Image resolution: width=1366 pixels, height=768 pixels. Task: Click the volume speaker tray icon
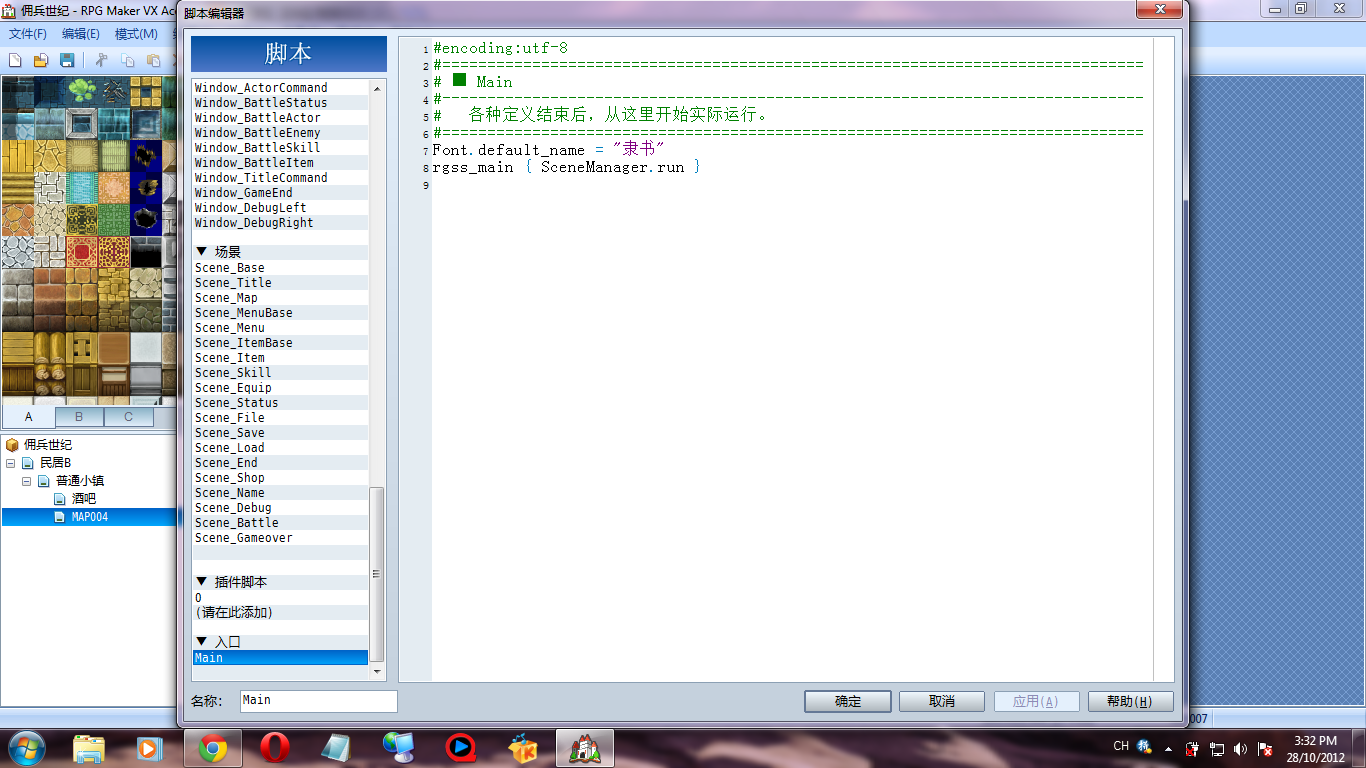point(1241,748)
